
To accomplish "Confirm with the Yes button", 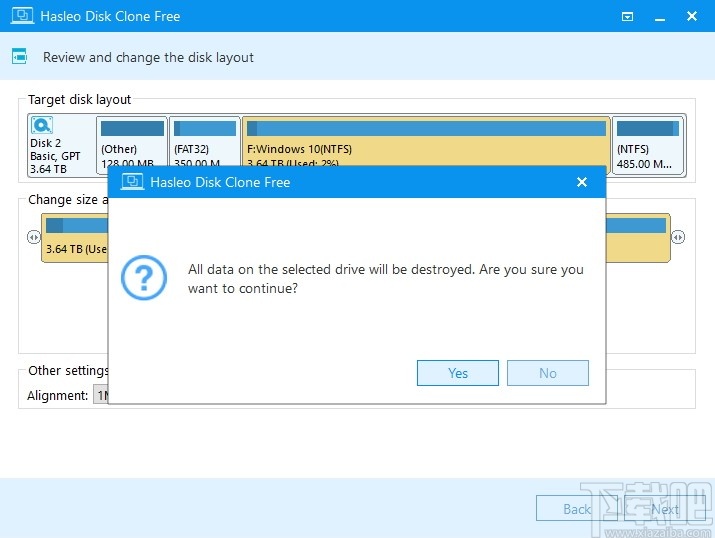I will [457, 373].
